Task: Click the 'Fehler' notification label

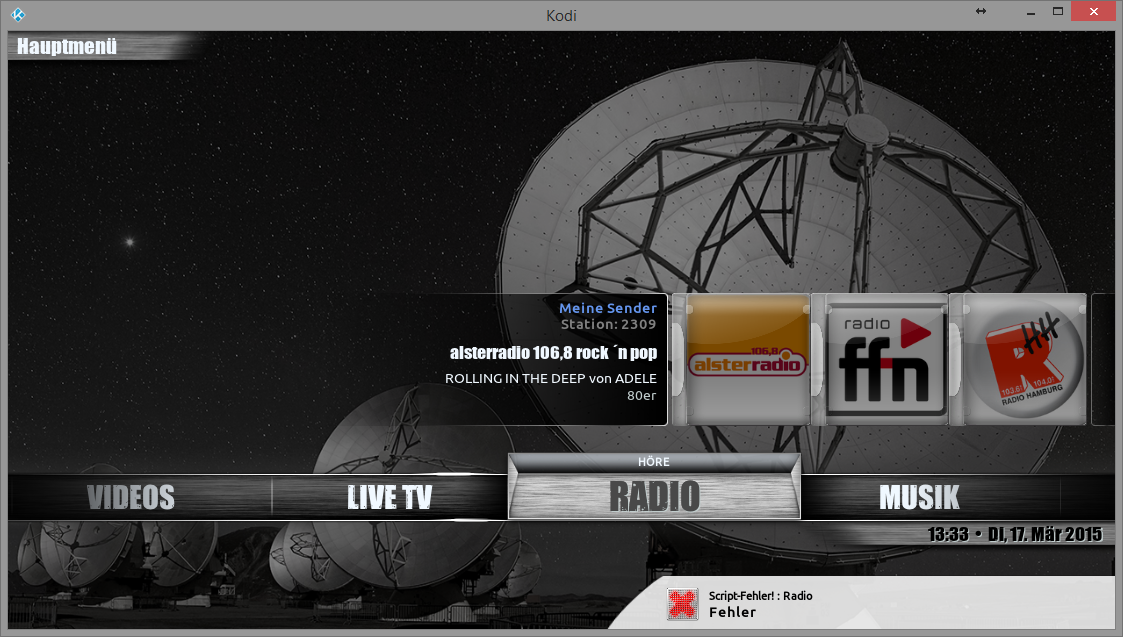Action: pos(732,612)
